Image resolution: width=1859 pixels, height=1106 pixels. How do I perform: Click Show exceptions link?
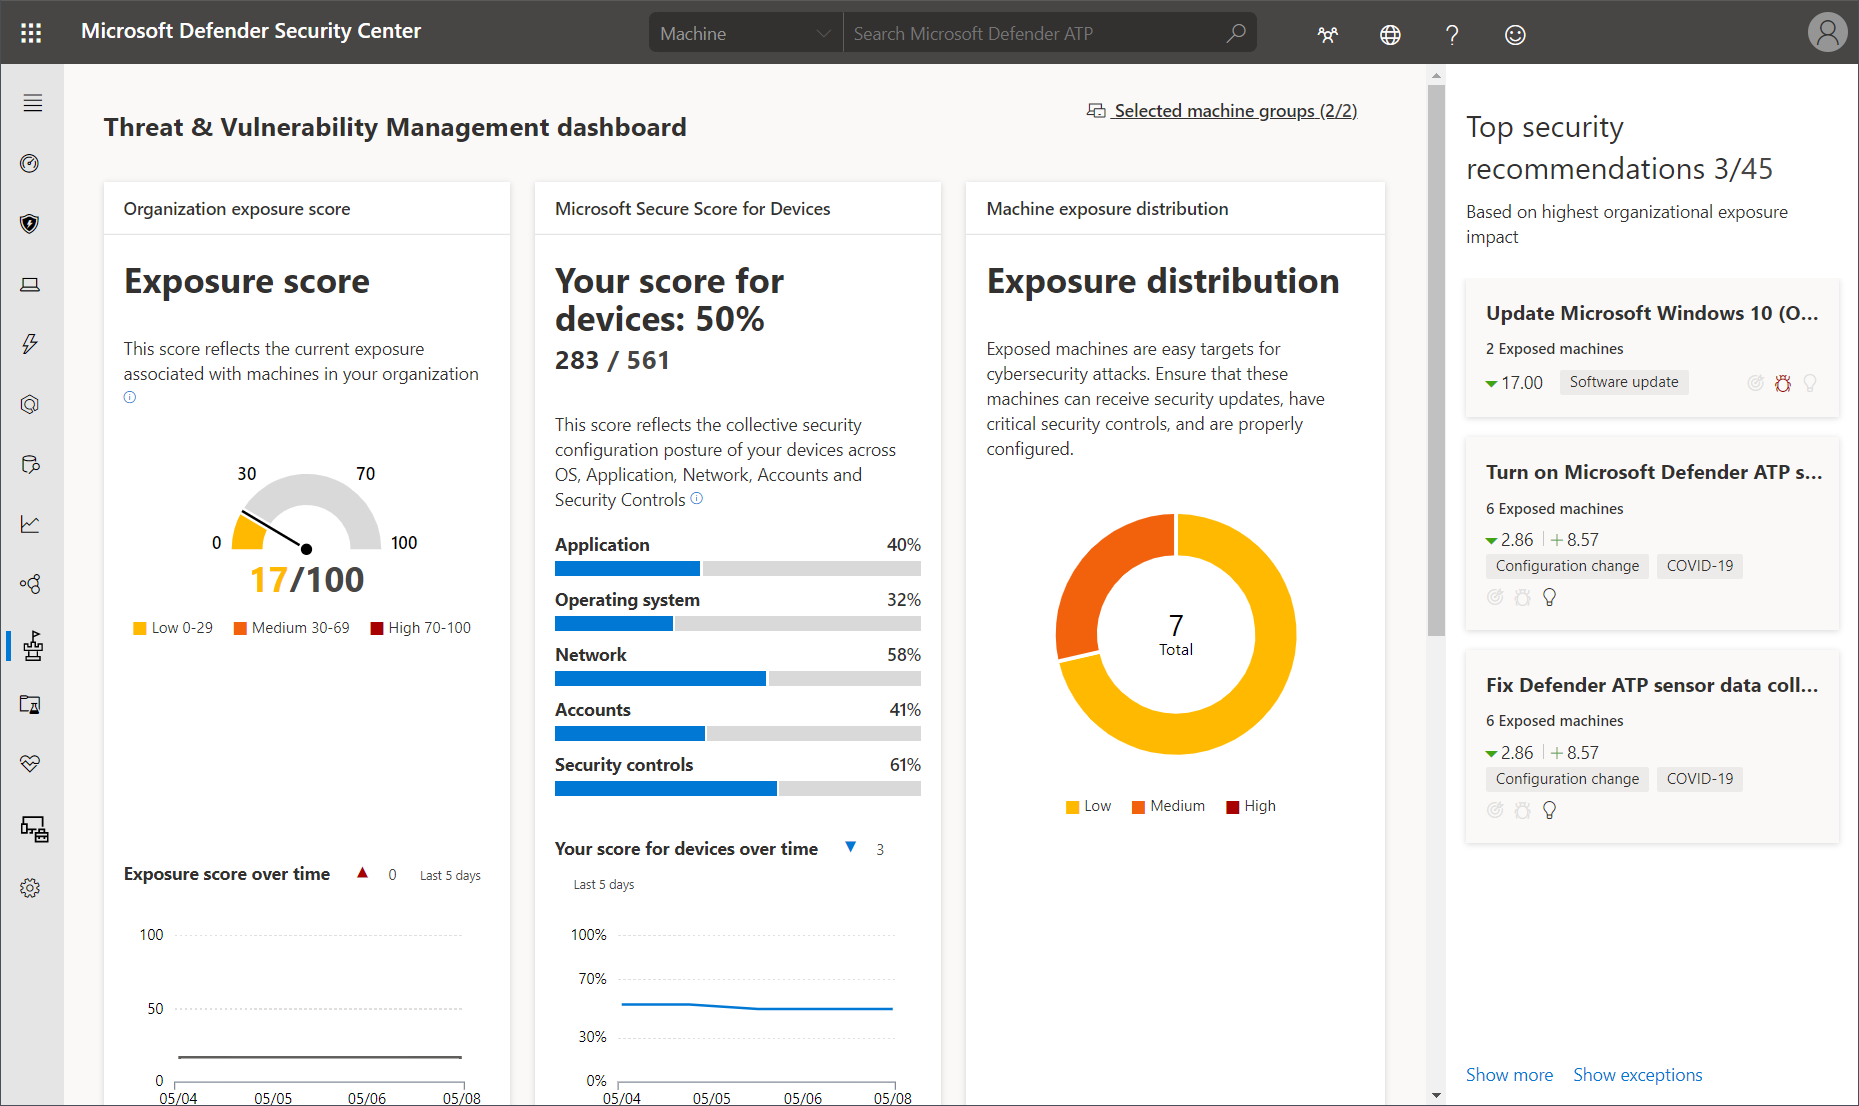(1637, 1075)
